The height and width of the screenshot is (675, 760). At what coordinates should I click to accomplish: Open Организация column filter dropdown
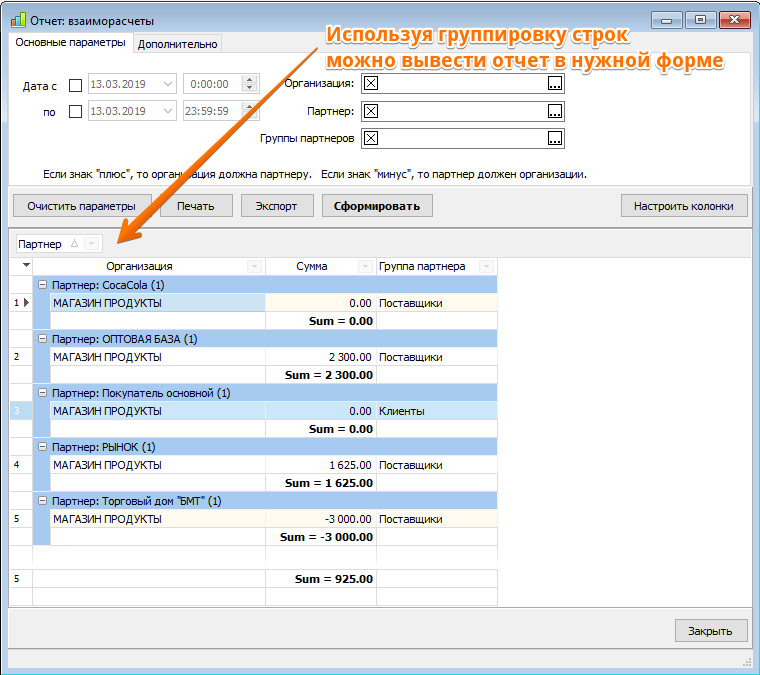click(254, 266)
